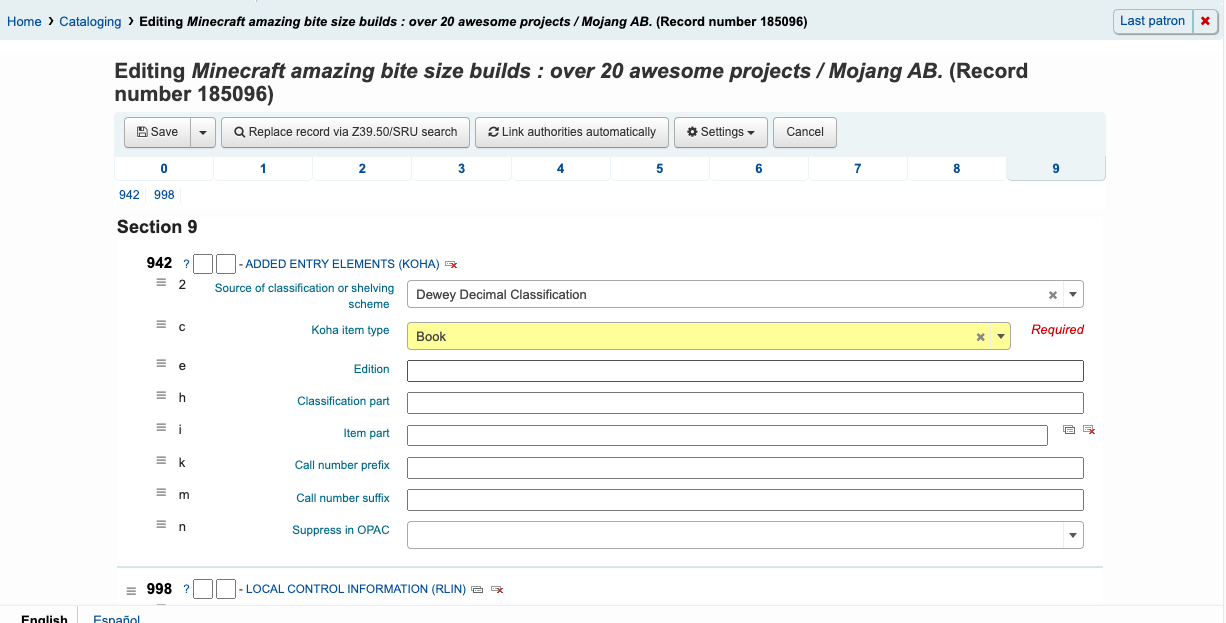Focus the 998 second indicator box
Viewport: 1226px width, 623px height.
click(226, 589)
